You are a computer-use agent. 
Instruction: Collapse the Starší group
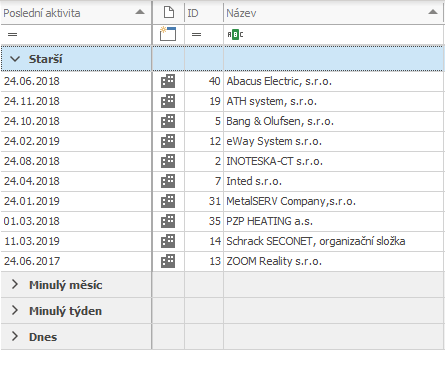[15, 59]
